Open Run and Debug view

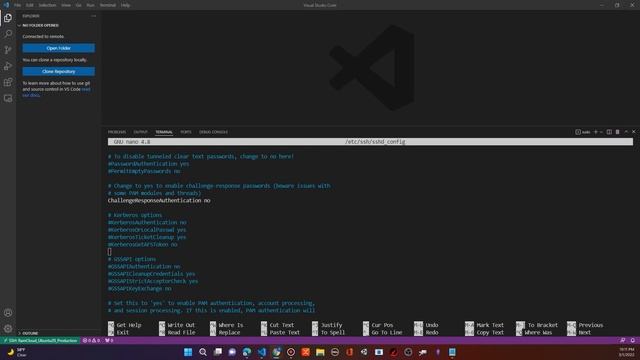(8, 66)
